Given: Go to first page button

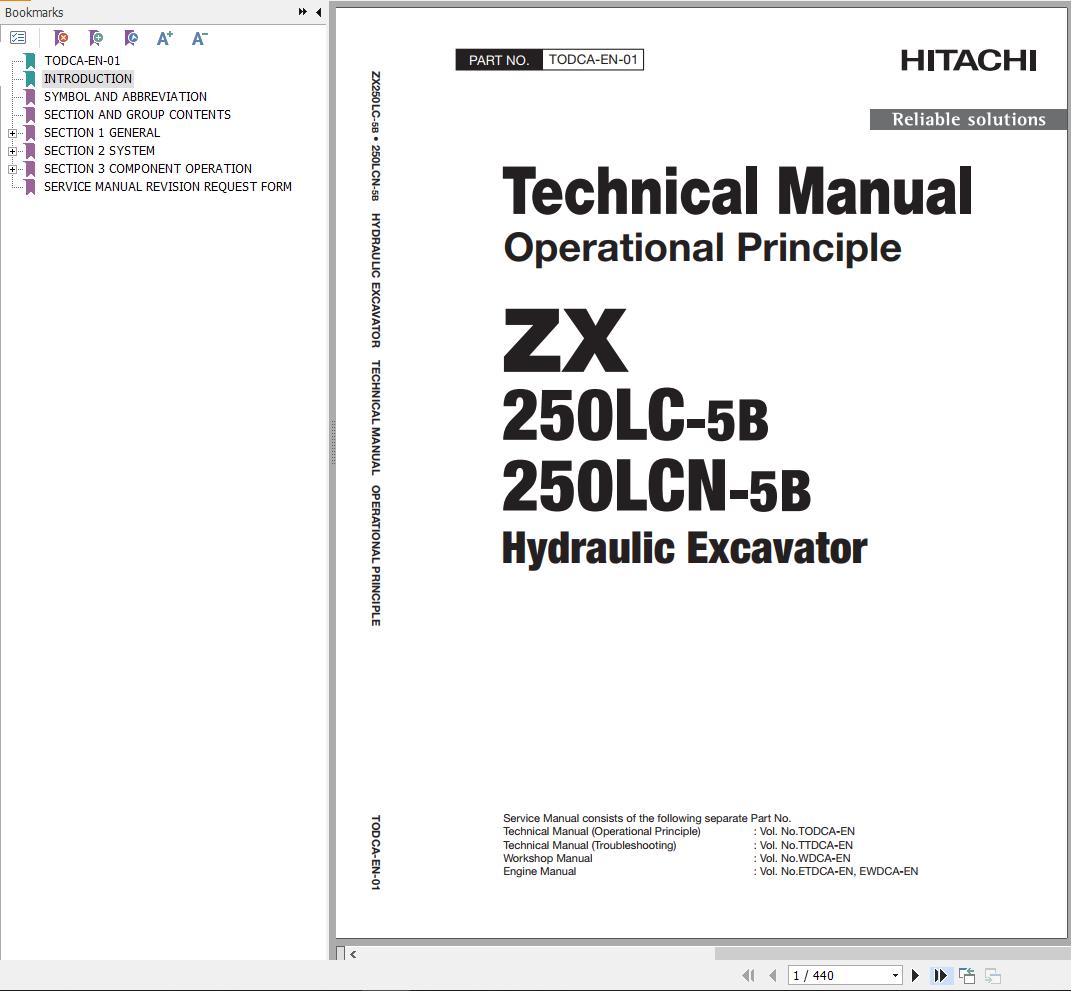Looking at the screenshot, I should pos(749,975).
